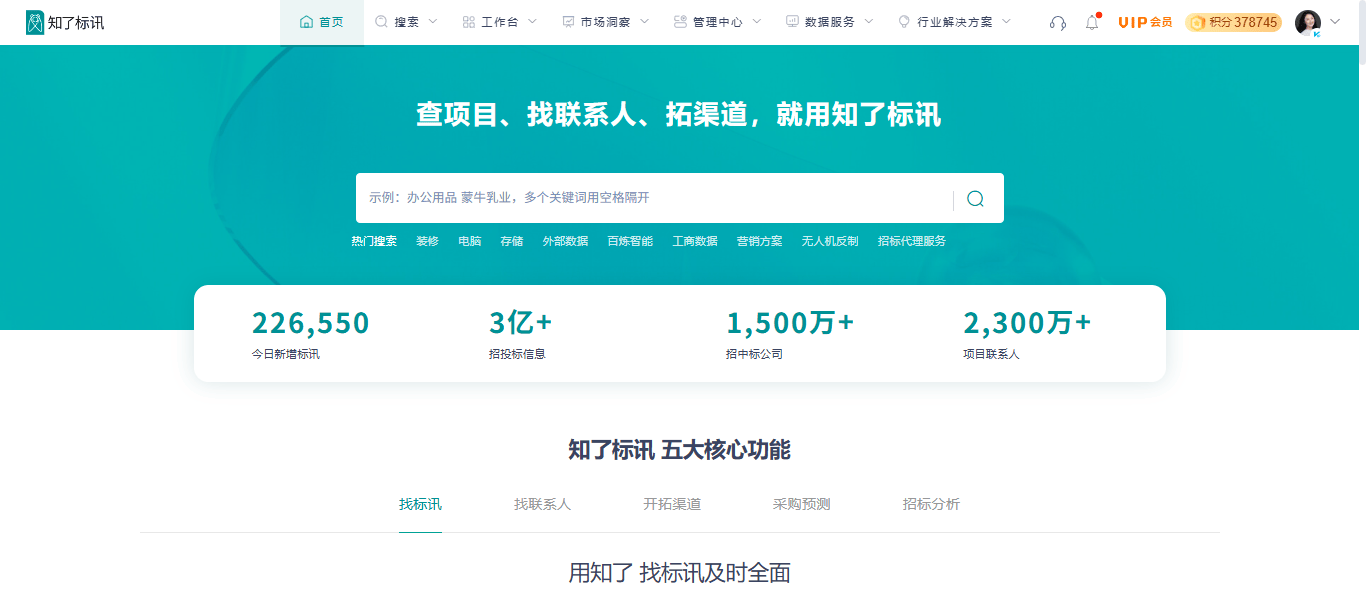Switch to the 开拓渠道 tab

(x=672, y=504)
